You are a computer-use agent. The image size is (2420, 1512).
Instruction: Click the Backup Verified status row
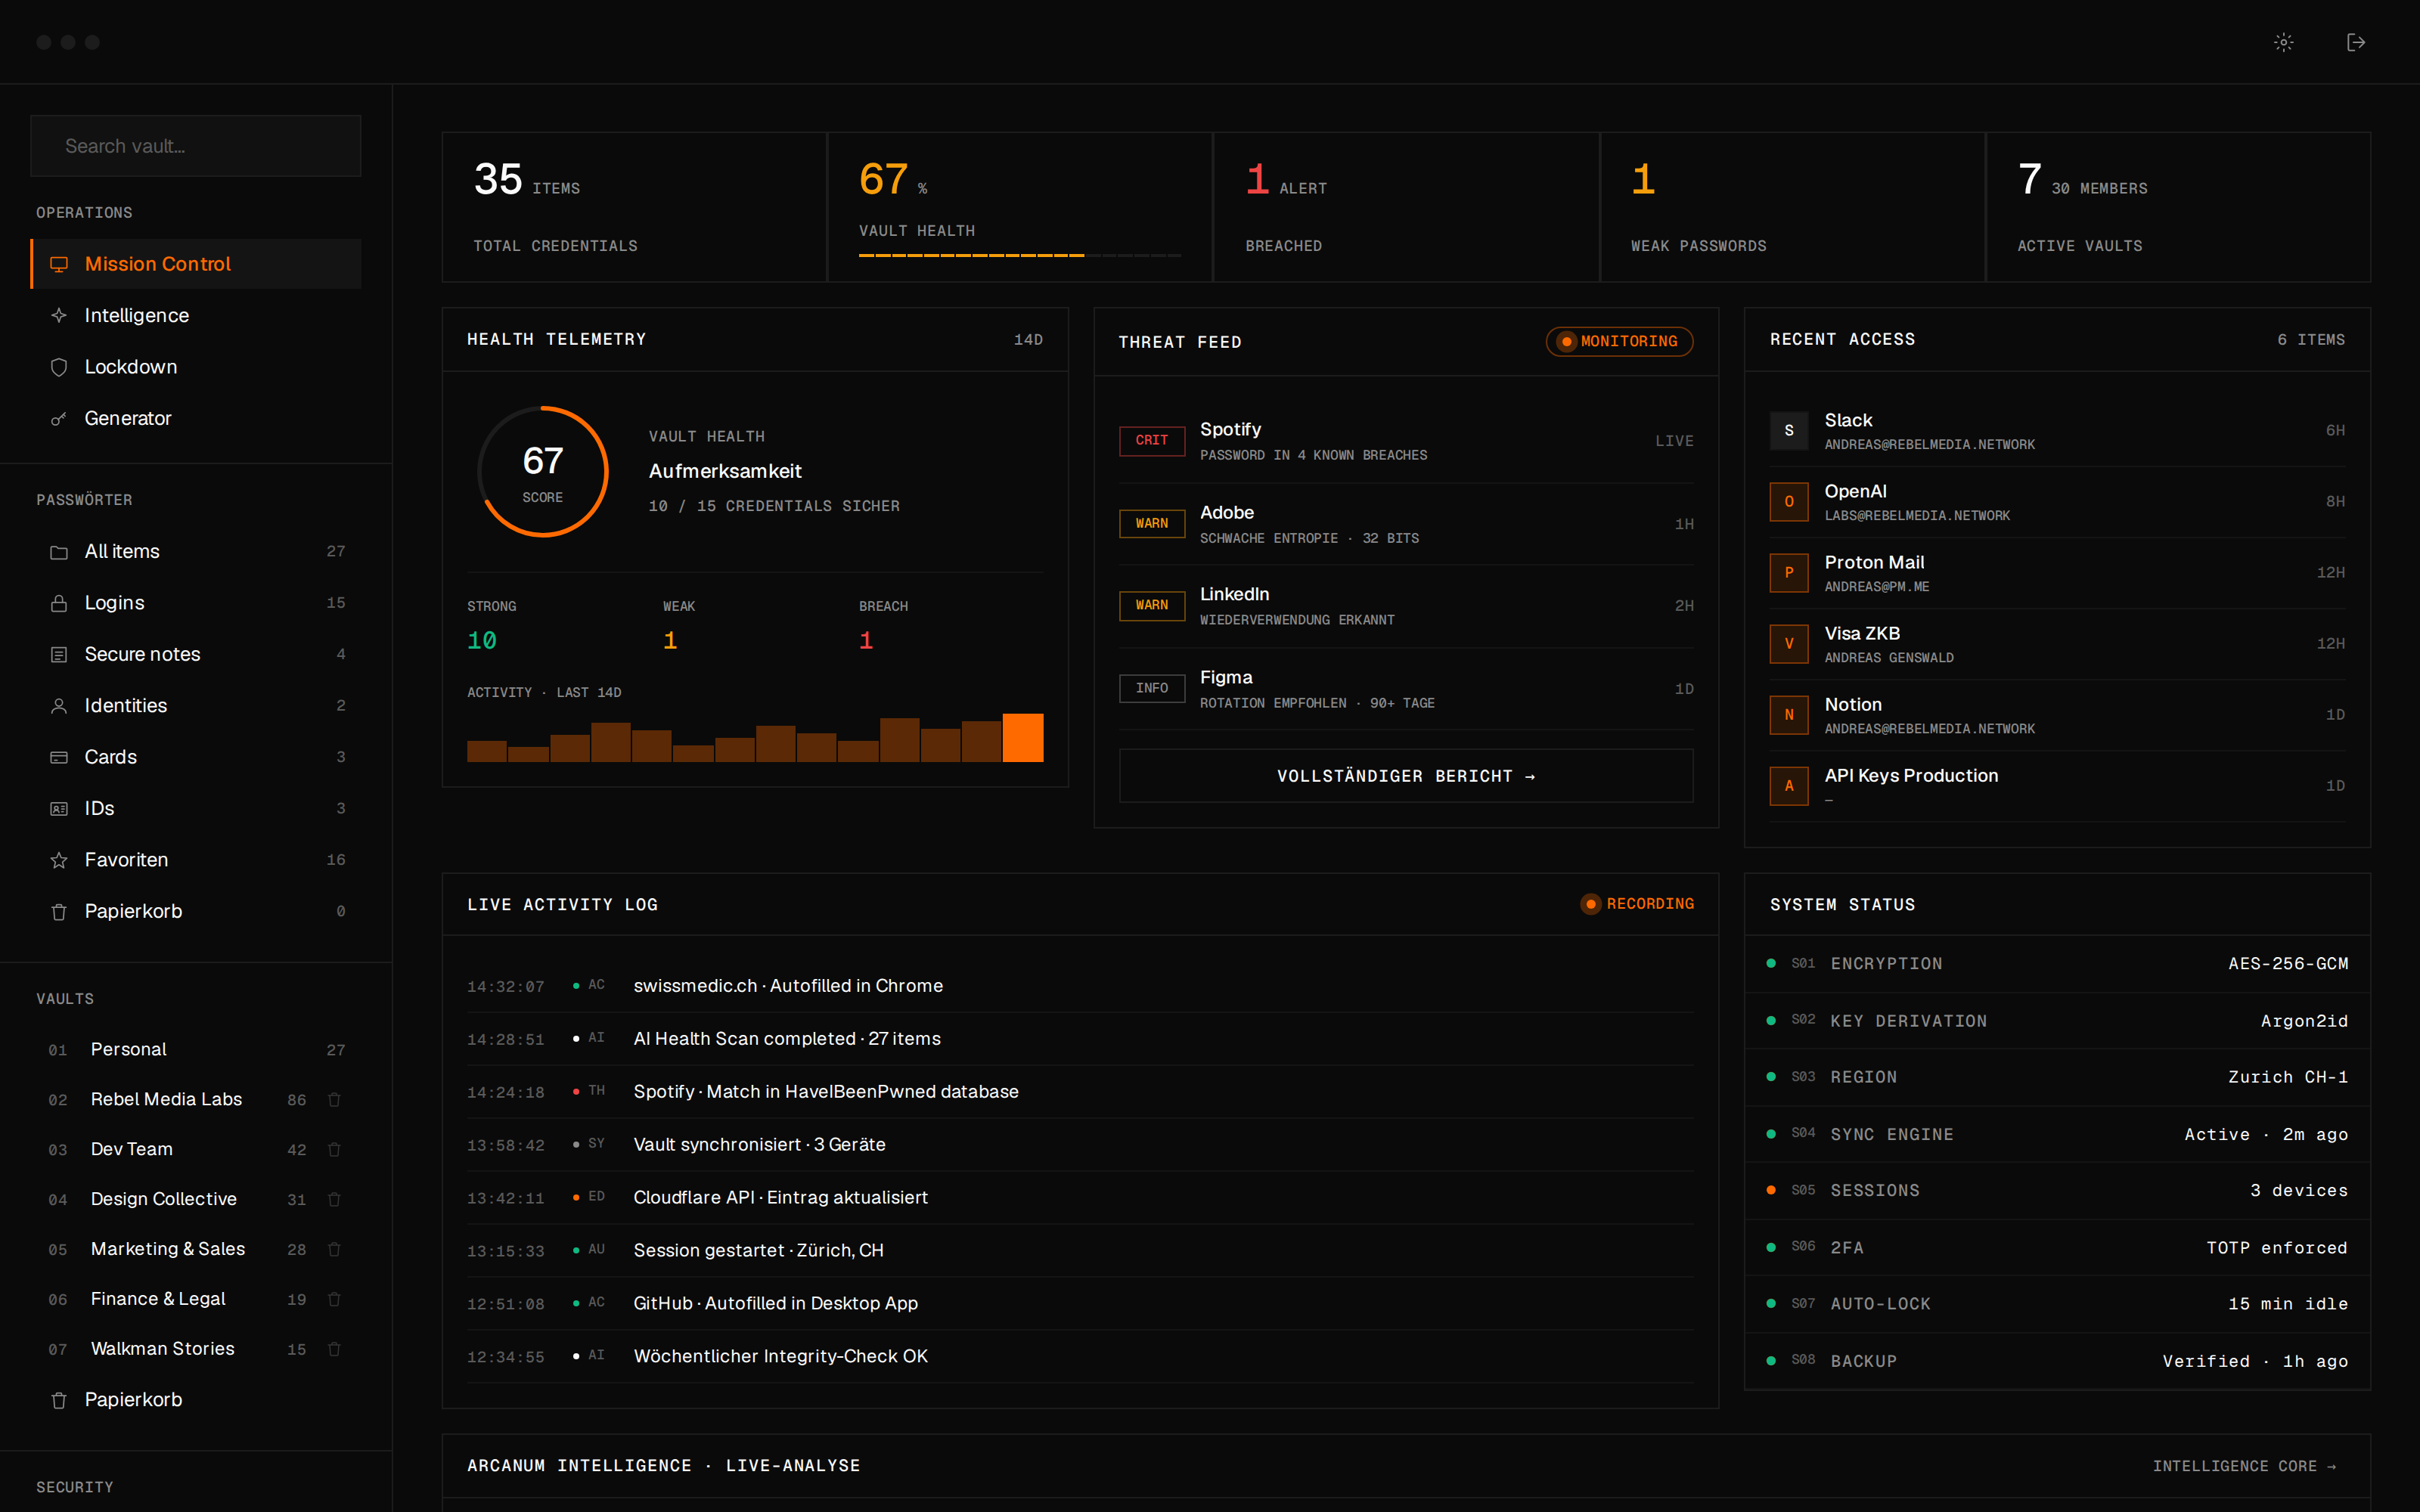click(x=2058, y=1361)
